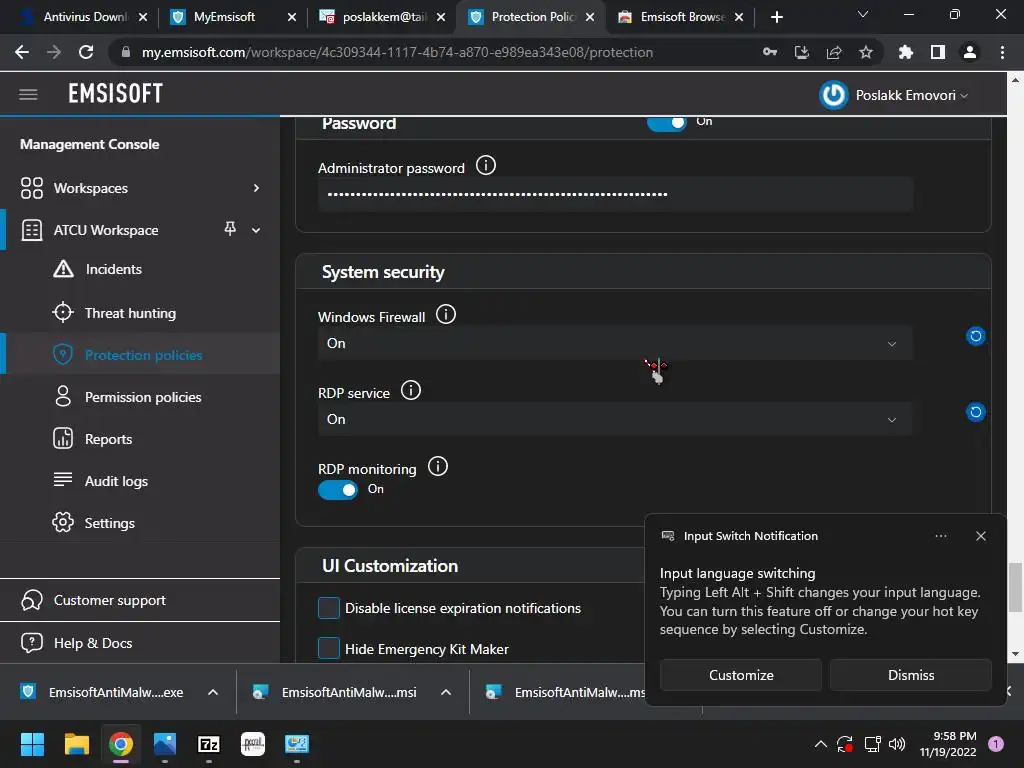Click the Workspaces grid icon

pyautogui.click(x=31, y=188)
